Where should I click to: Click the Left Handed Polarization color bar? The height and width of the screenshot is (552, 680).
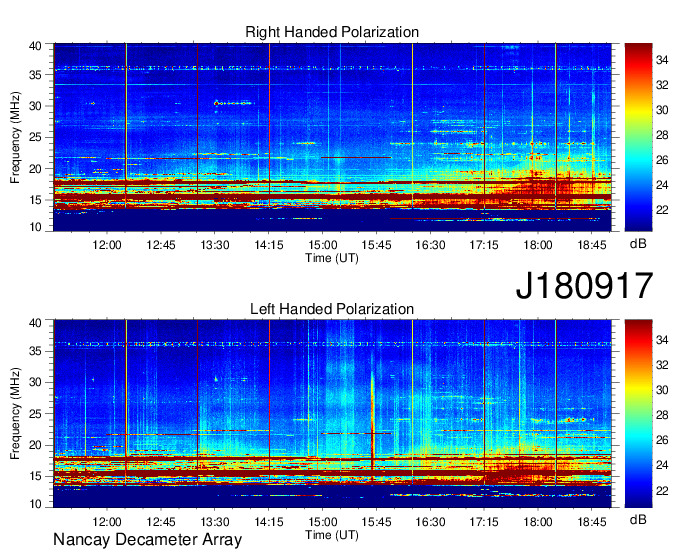click(638, 413)
